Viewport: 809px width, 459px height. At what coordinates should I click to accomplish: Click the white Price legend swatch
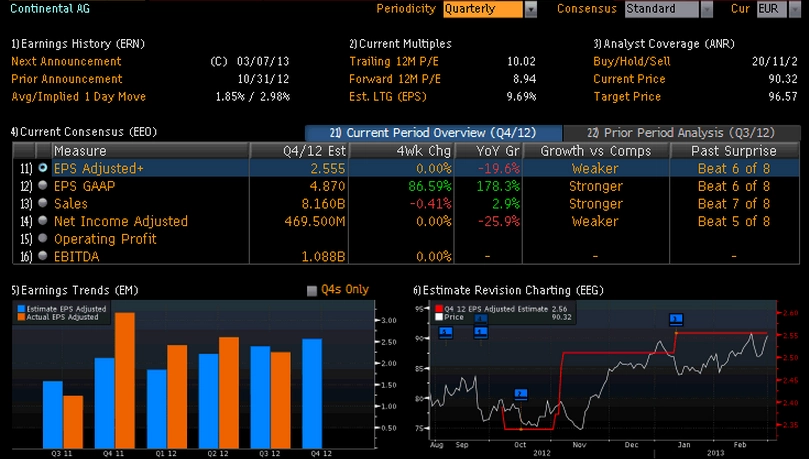439,317
